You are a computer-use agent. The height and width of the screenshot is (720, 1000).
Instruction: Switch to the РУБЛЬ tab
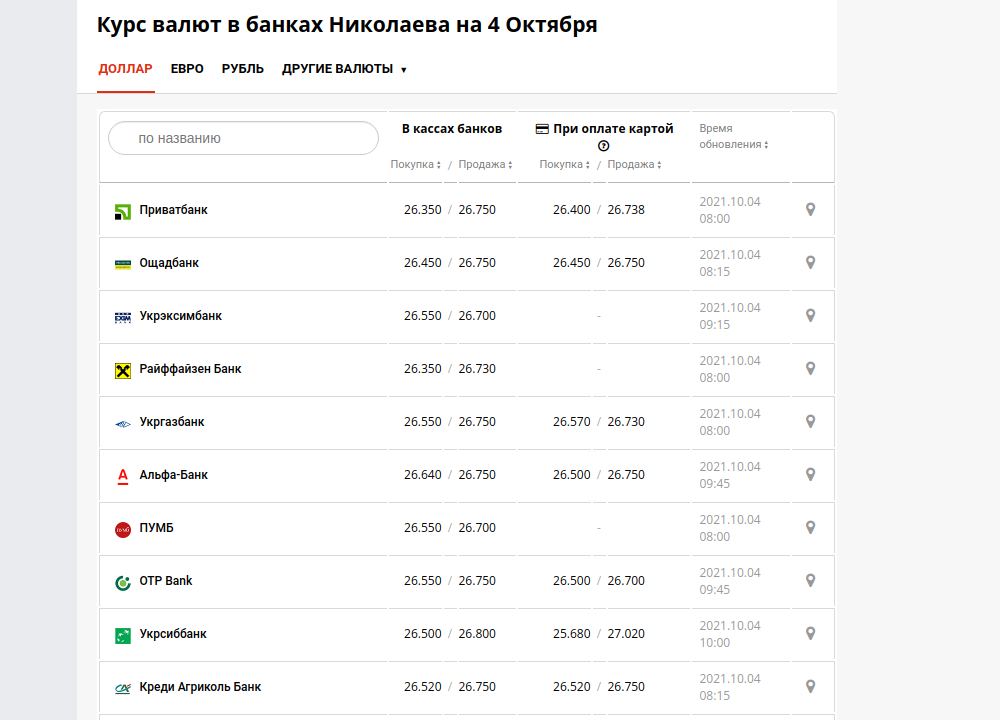[x=243, y=69]
